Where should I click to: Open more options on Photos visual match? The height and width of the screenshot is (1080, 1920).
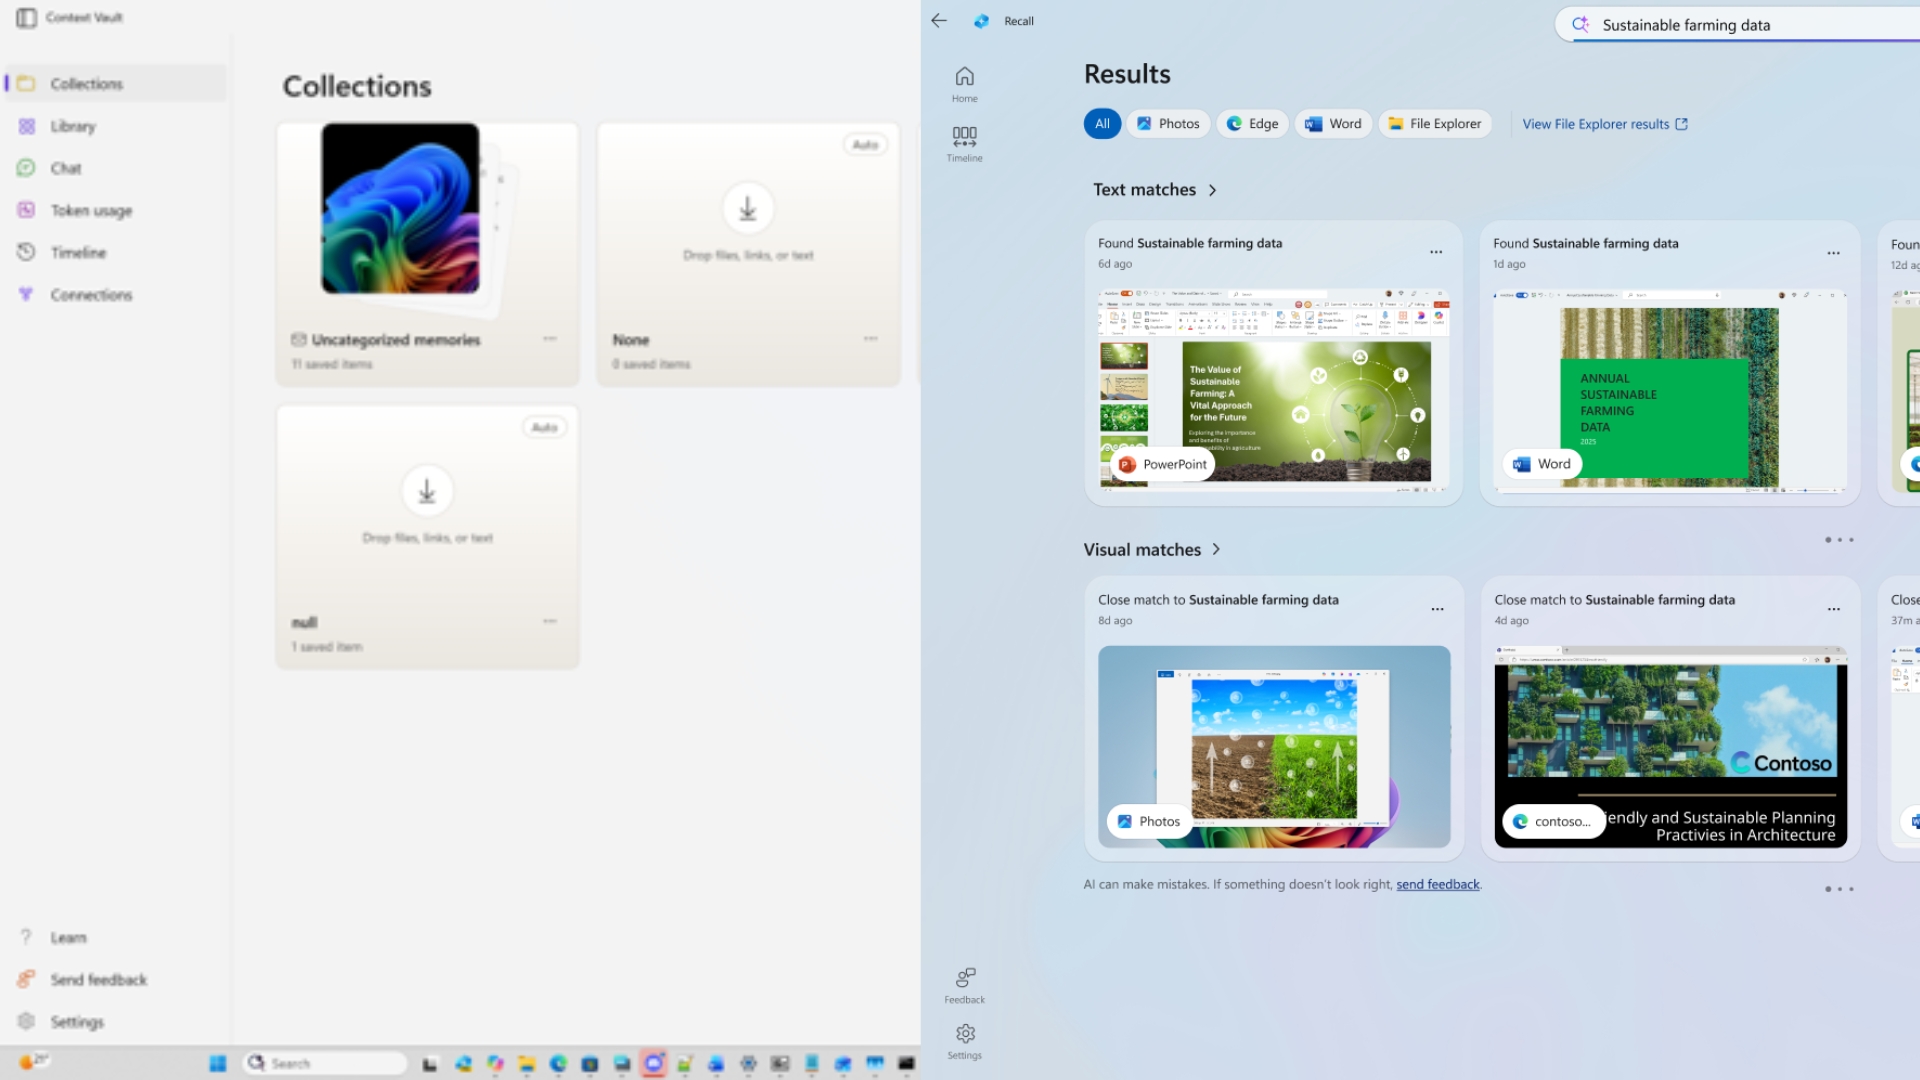click(1437, 609)
